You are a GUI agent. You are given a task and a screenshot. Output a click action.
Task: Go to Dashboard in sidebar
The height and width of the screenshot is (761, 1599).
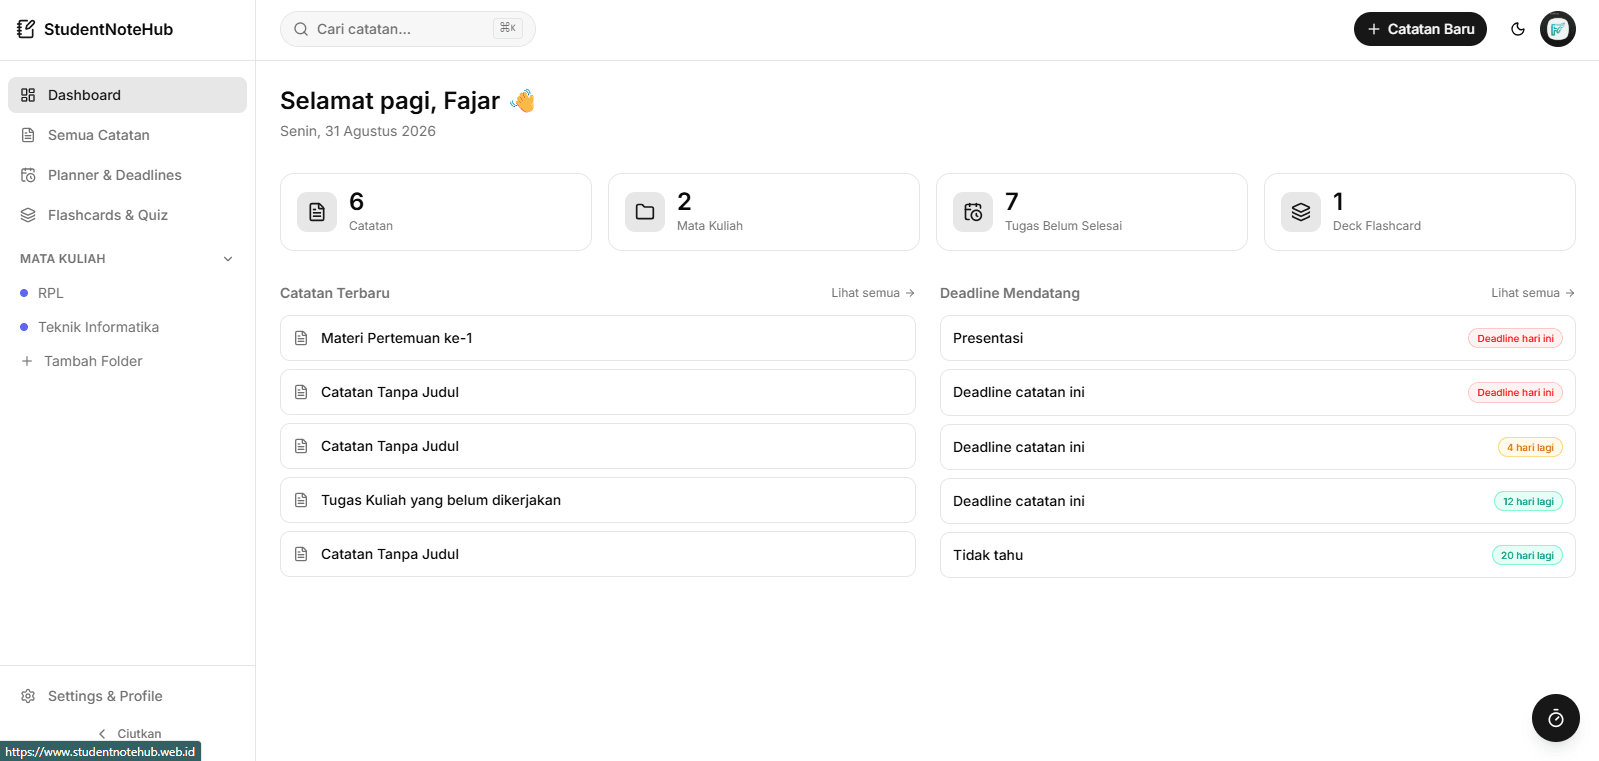127,95
